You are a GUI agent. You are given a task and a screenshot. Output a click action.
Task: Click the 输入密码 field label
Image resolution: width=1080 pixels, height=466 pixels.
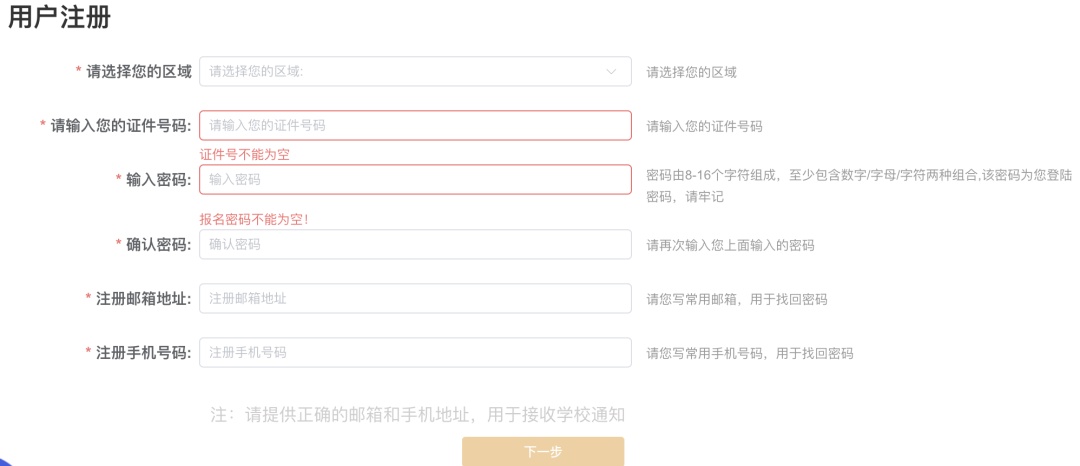[158, 180]
